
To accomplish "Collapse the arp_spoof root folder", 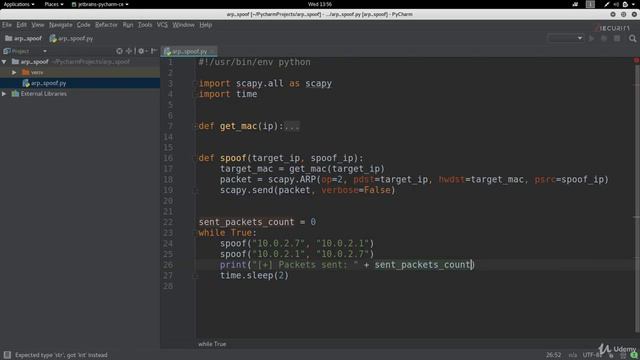I will [4, 62].
